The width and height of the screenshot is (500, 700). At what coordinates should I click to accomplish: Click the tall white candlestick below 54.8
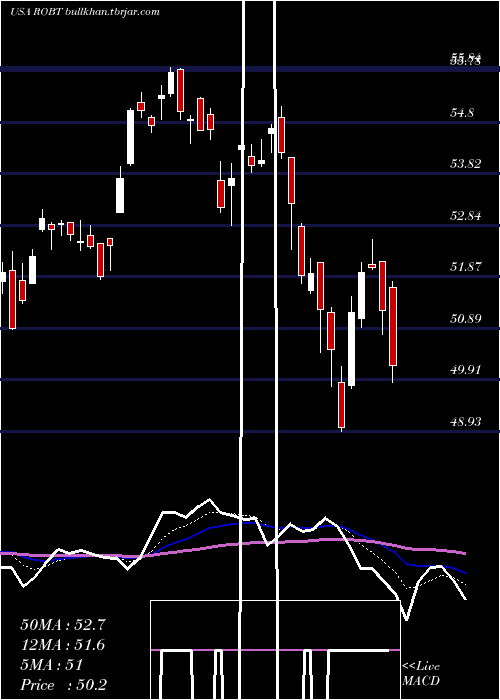pos(130,137)
